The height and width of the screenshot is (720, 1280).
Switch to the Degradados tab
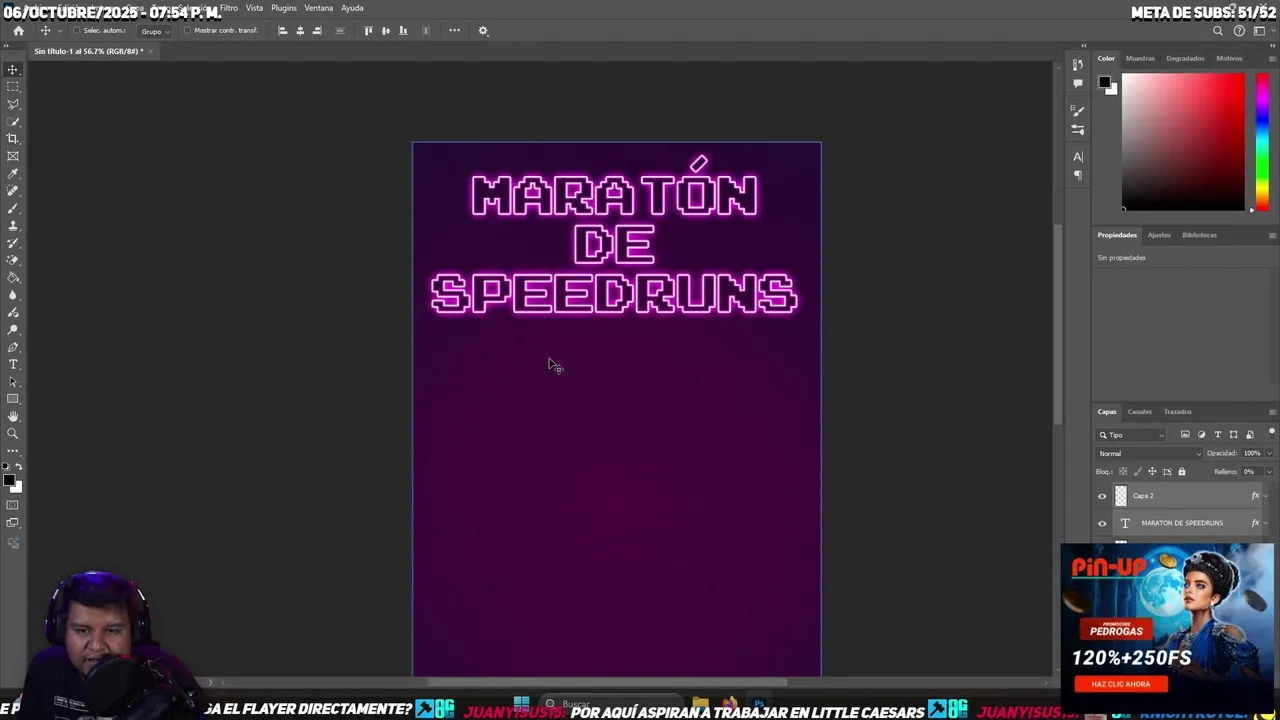(1185, 59)
